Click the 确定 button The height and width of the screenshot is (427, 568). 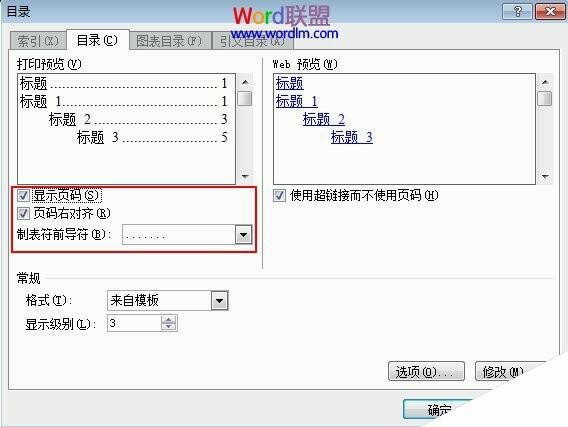[x=438, y=410]
